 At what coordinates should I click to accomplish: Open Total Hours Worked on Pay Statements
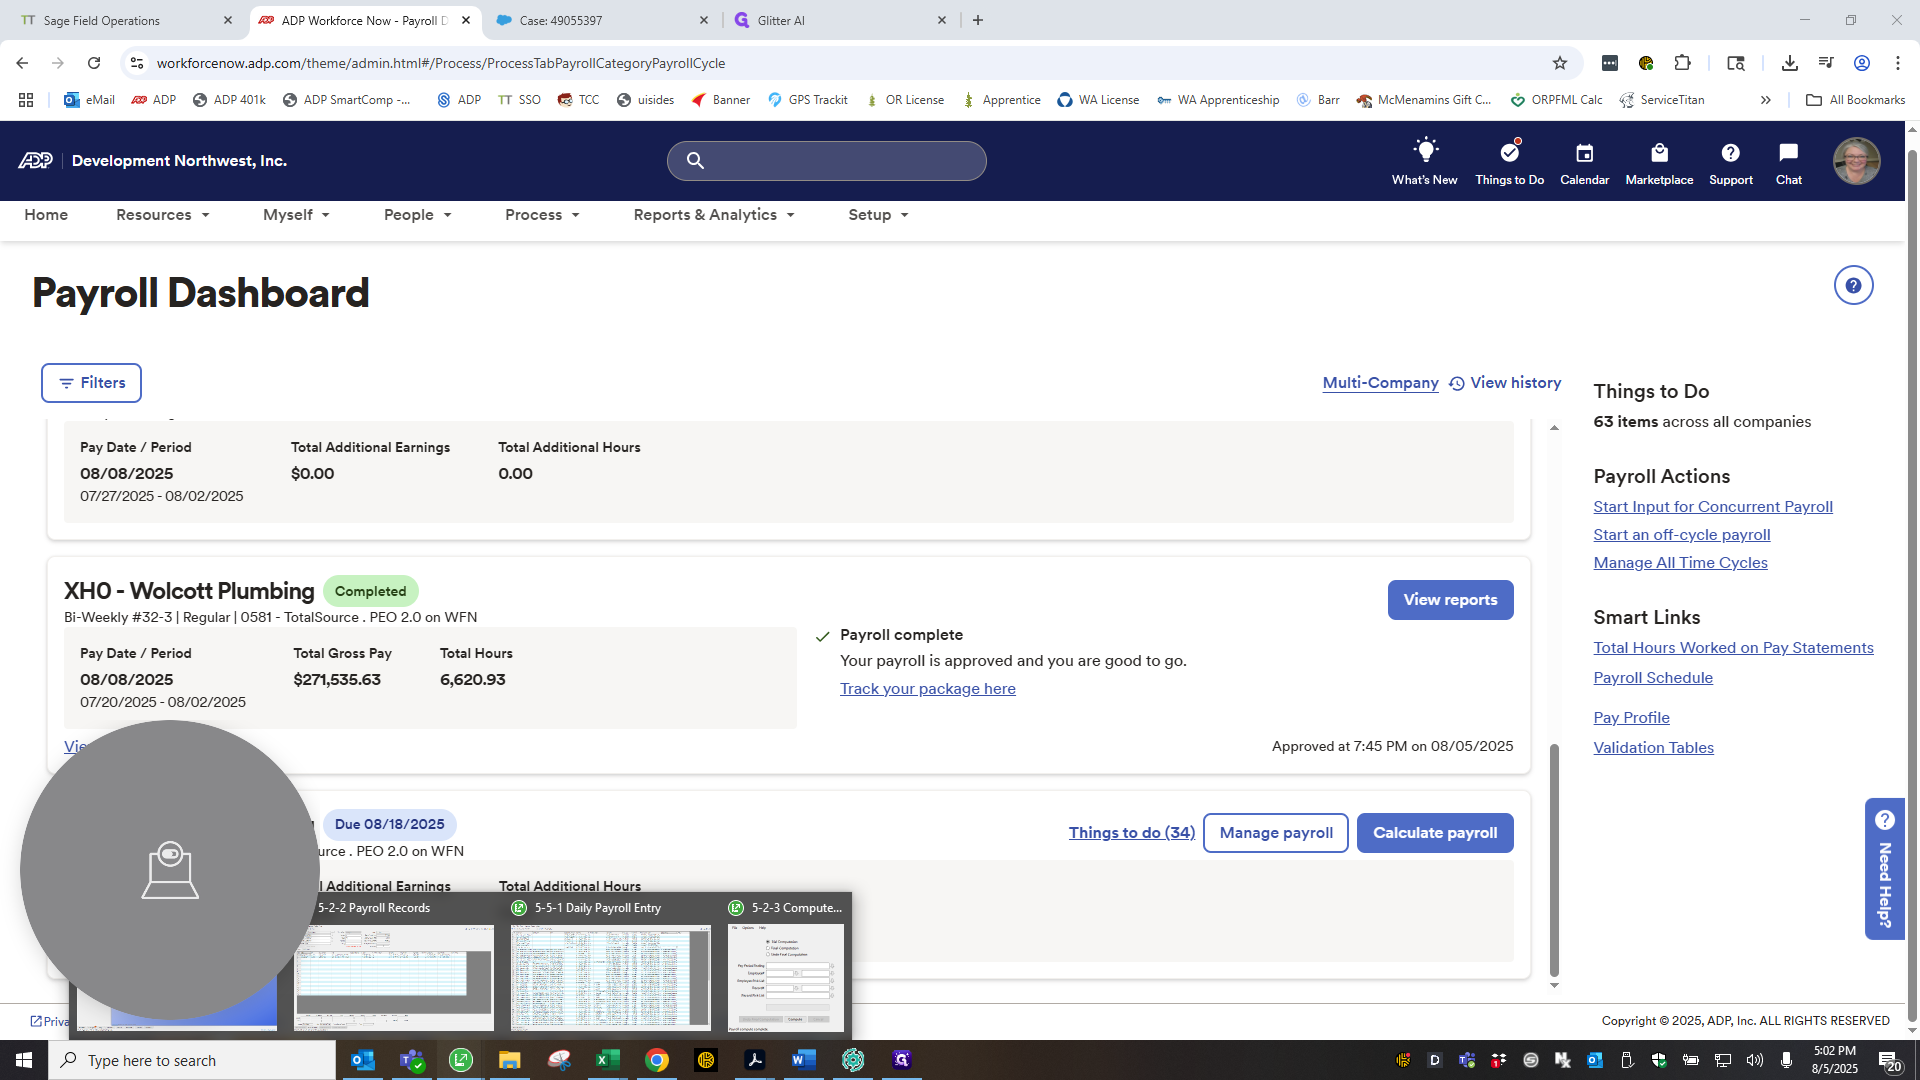[x=1733, y=648]
